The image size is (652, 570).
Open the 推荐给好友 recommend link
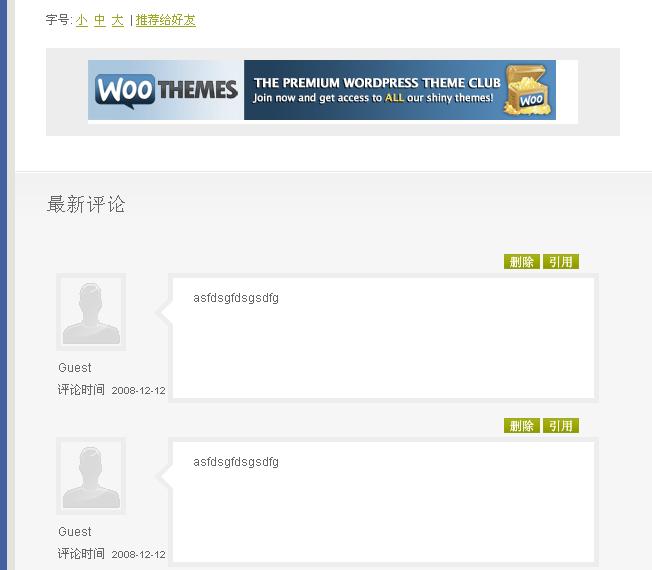tap(165, 20)
